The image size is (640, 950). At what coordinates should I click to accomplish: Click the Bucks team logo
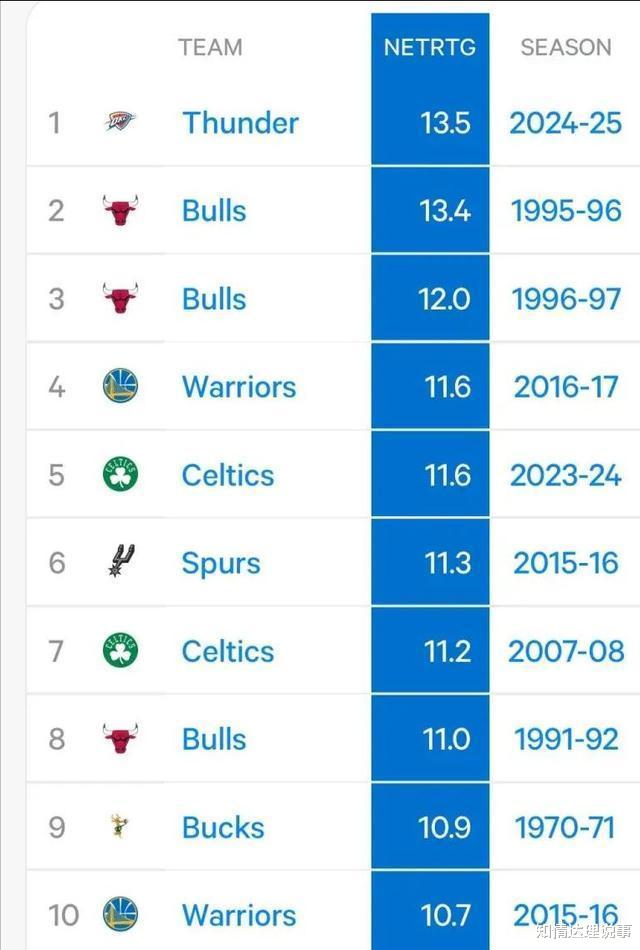click(119, 826)
